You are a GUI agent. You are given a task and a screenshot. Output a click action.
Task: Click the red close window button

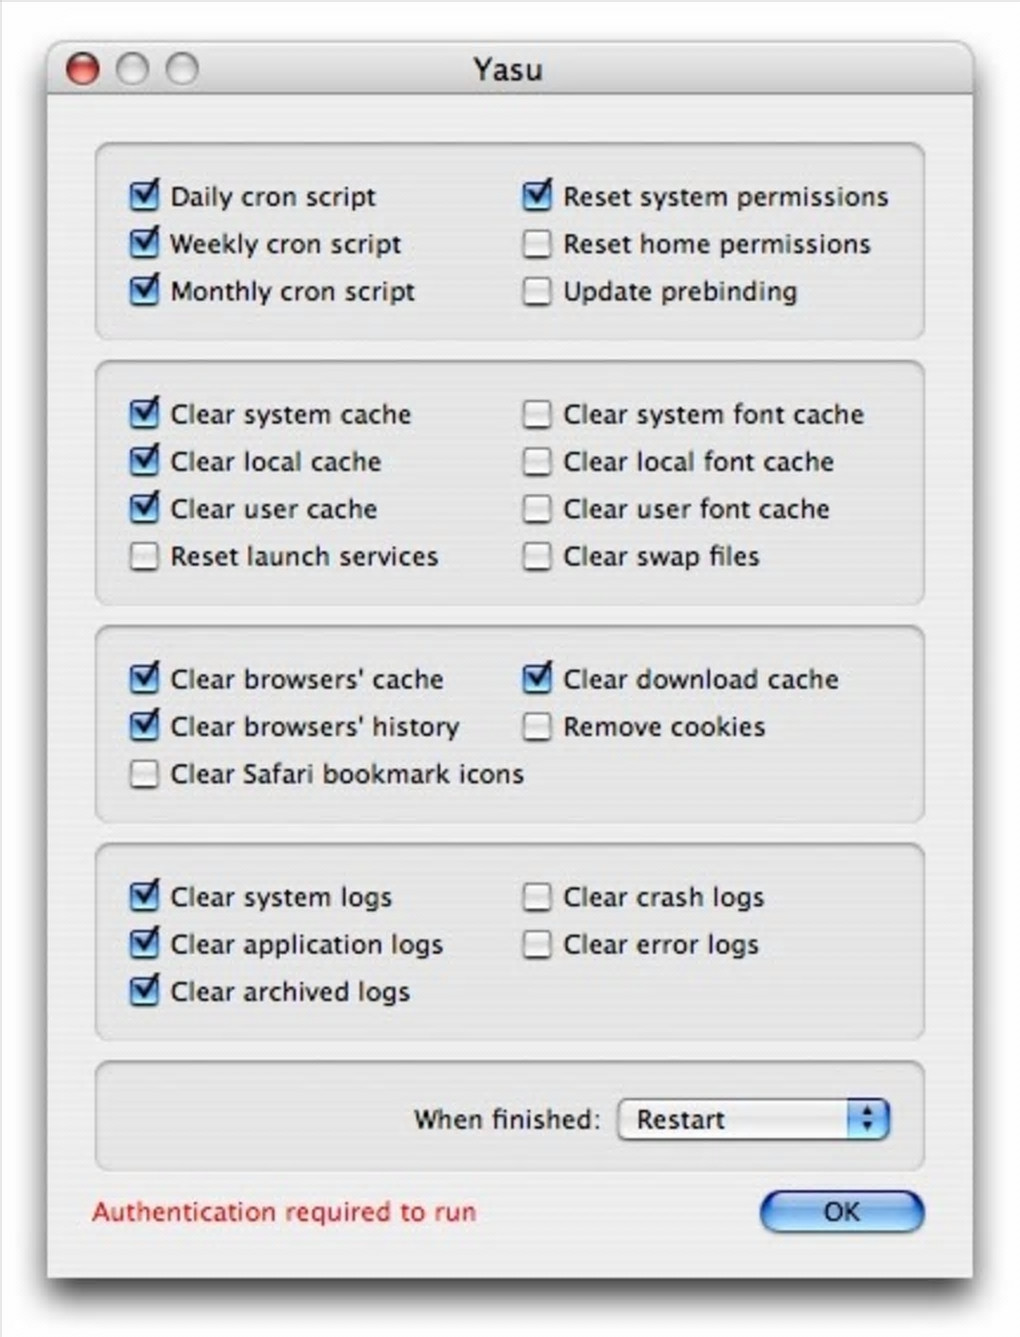click(x=83, y=69)
